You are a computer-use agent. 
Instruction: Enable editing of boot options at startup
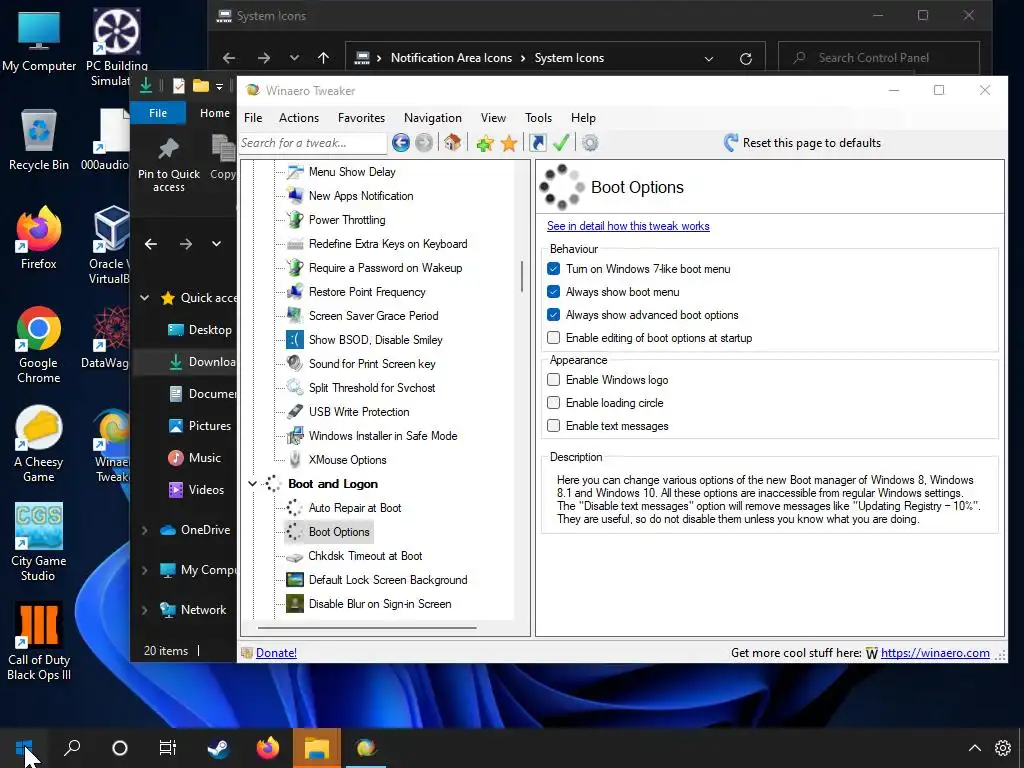553,338
